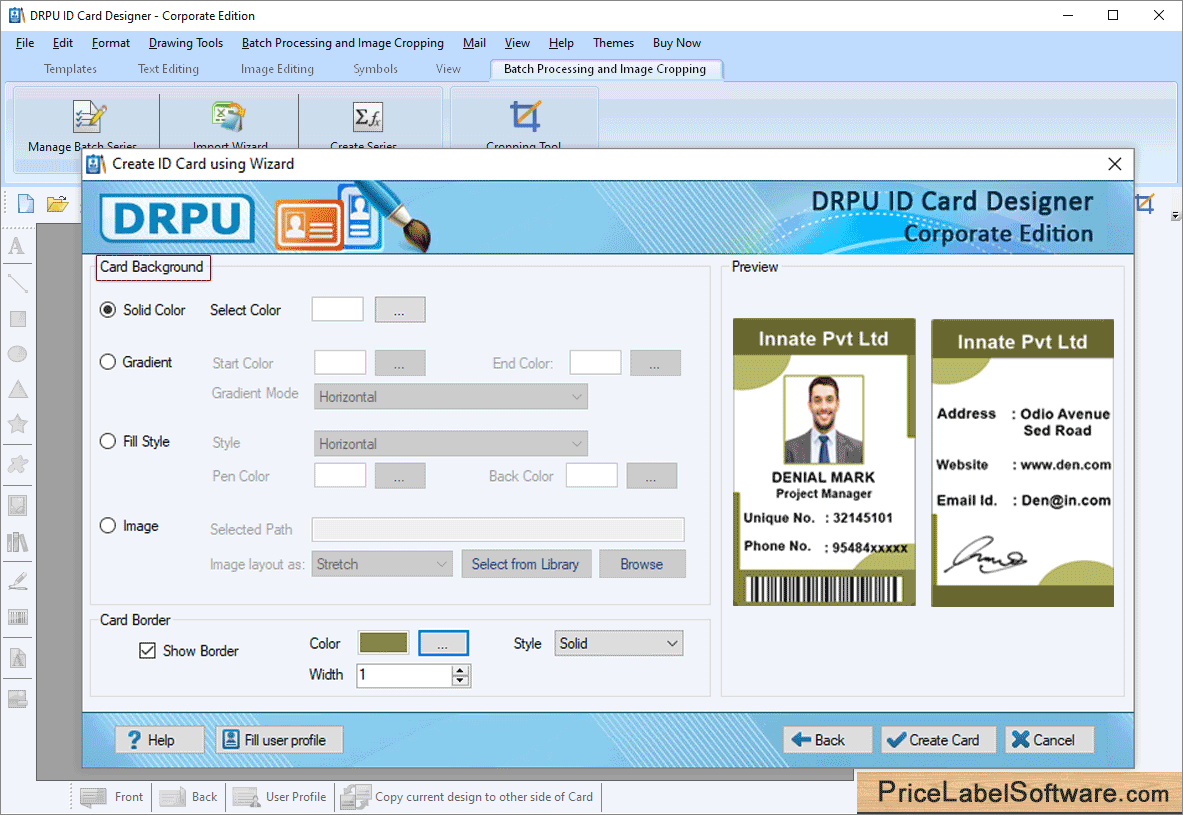Open the Gradient Mode dropdown
1183x815 pixels.
[x=449, y=396]
